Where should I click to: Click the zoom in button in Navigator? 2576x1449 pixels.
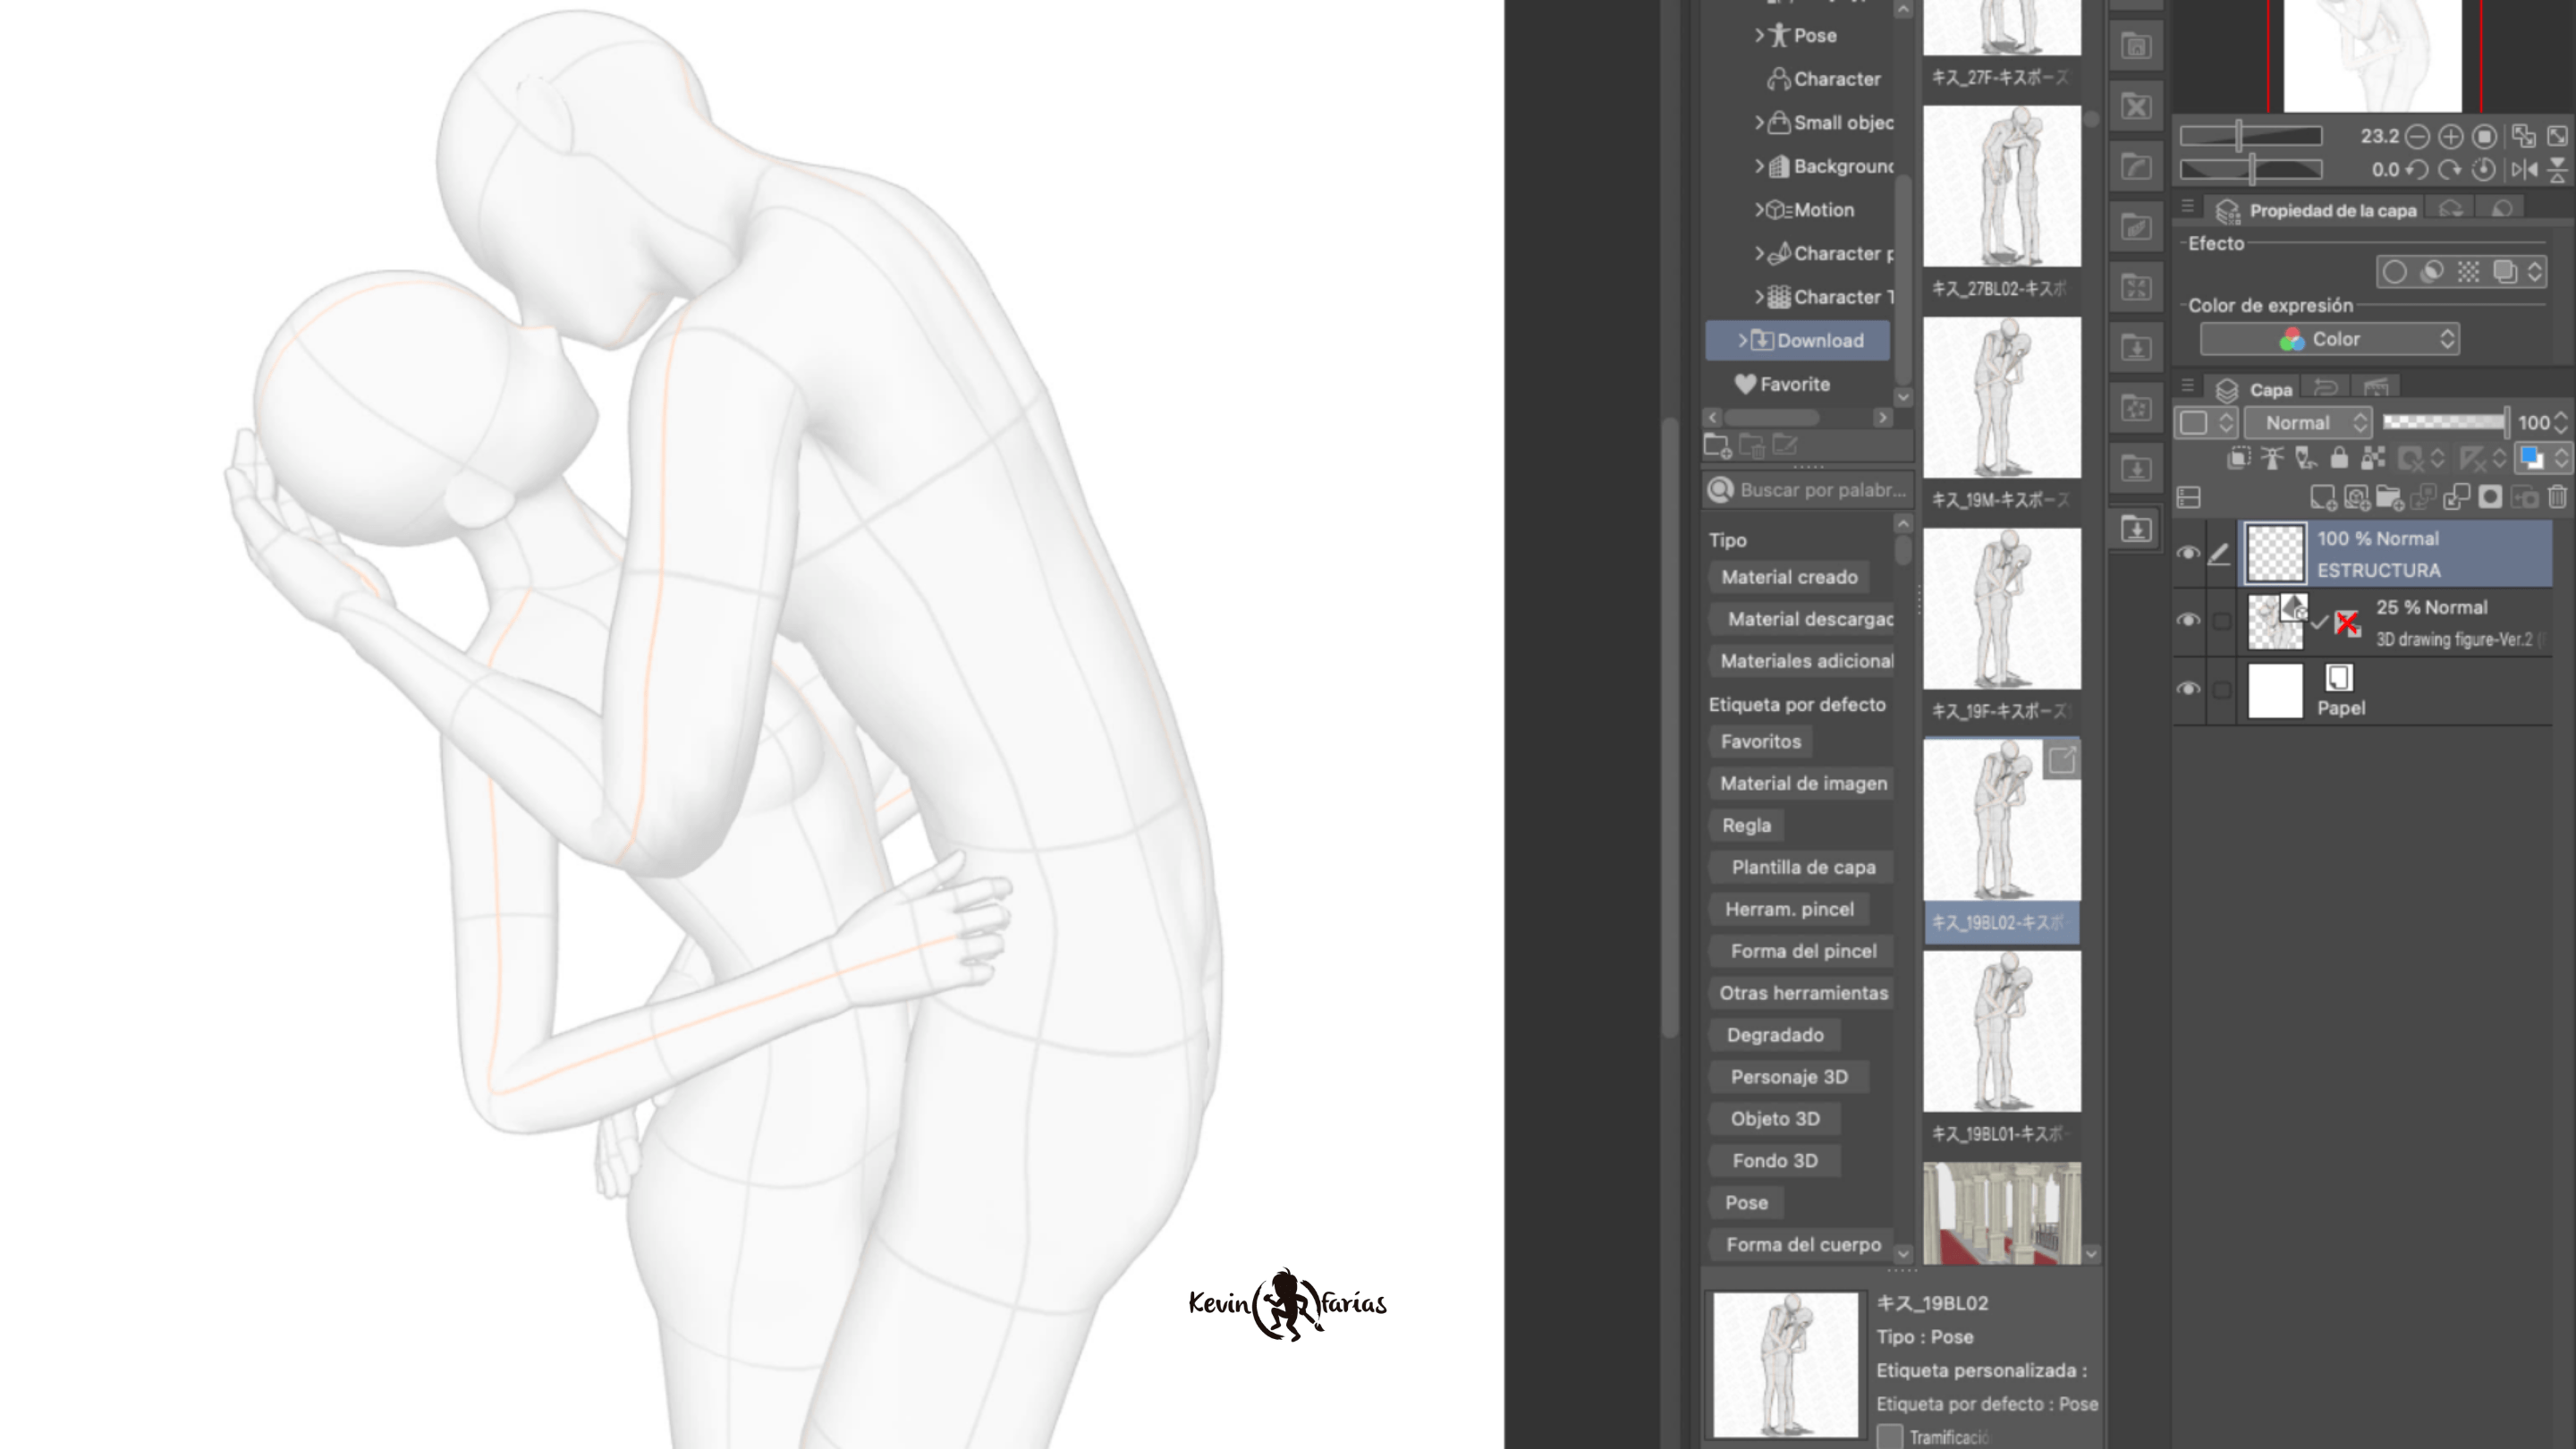point(2450,136)
